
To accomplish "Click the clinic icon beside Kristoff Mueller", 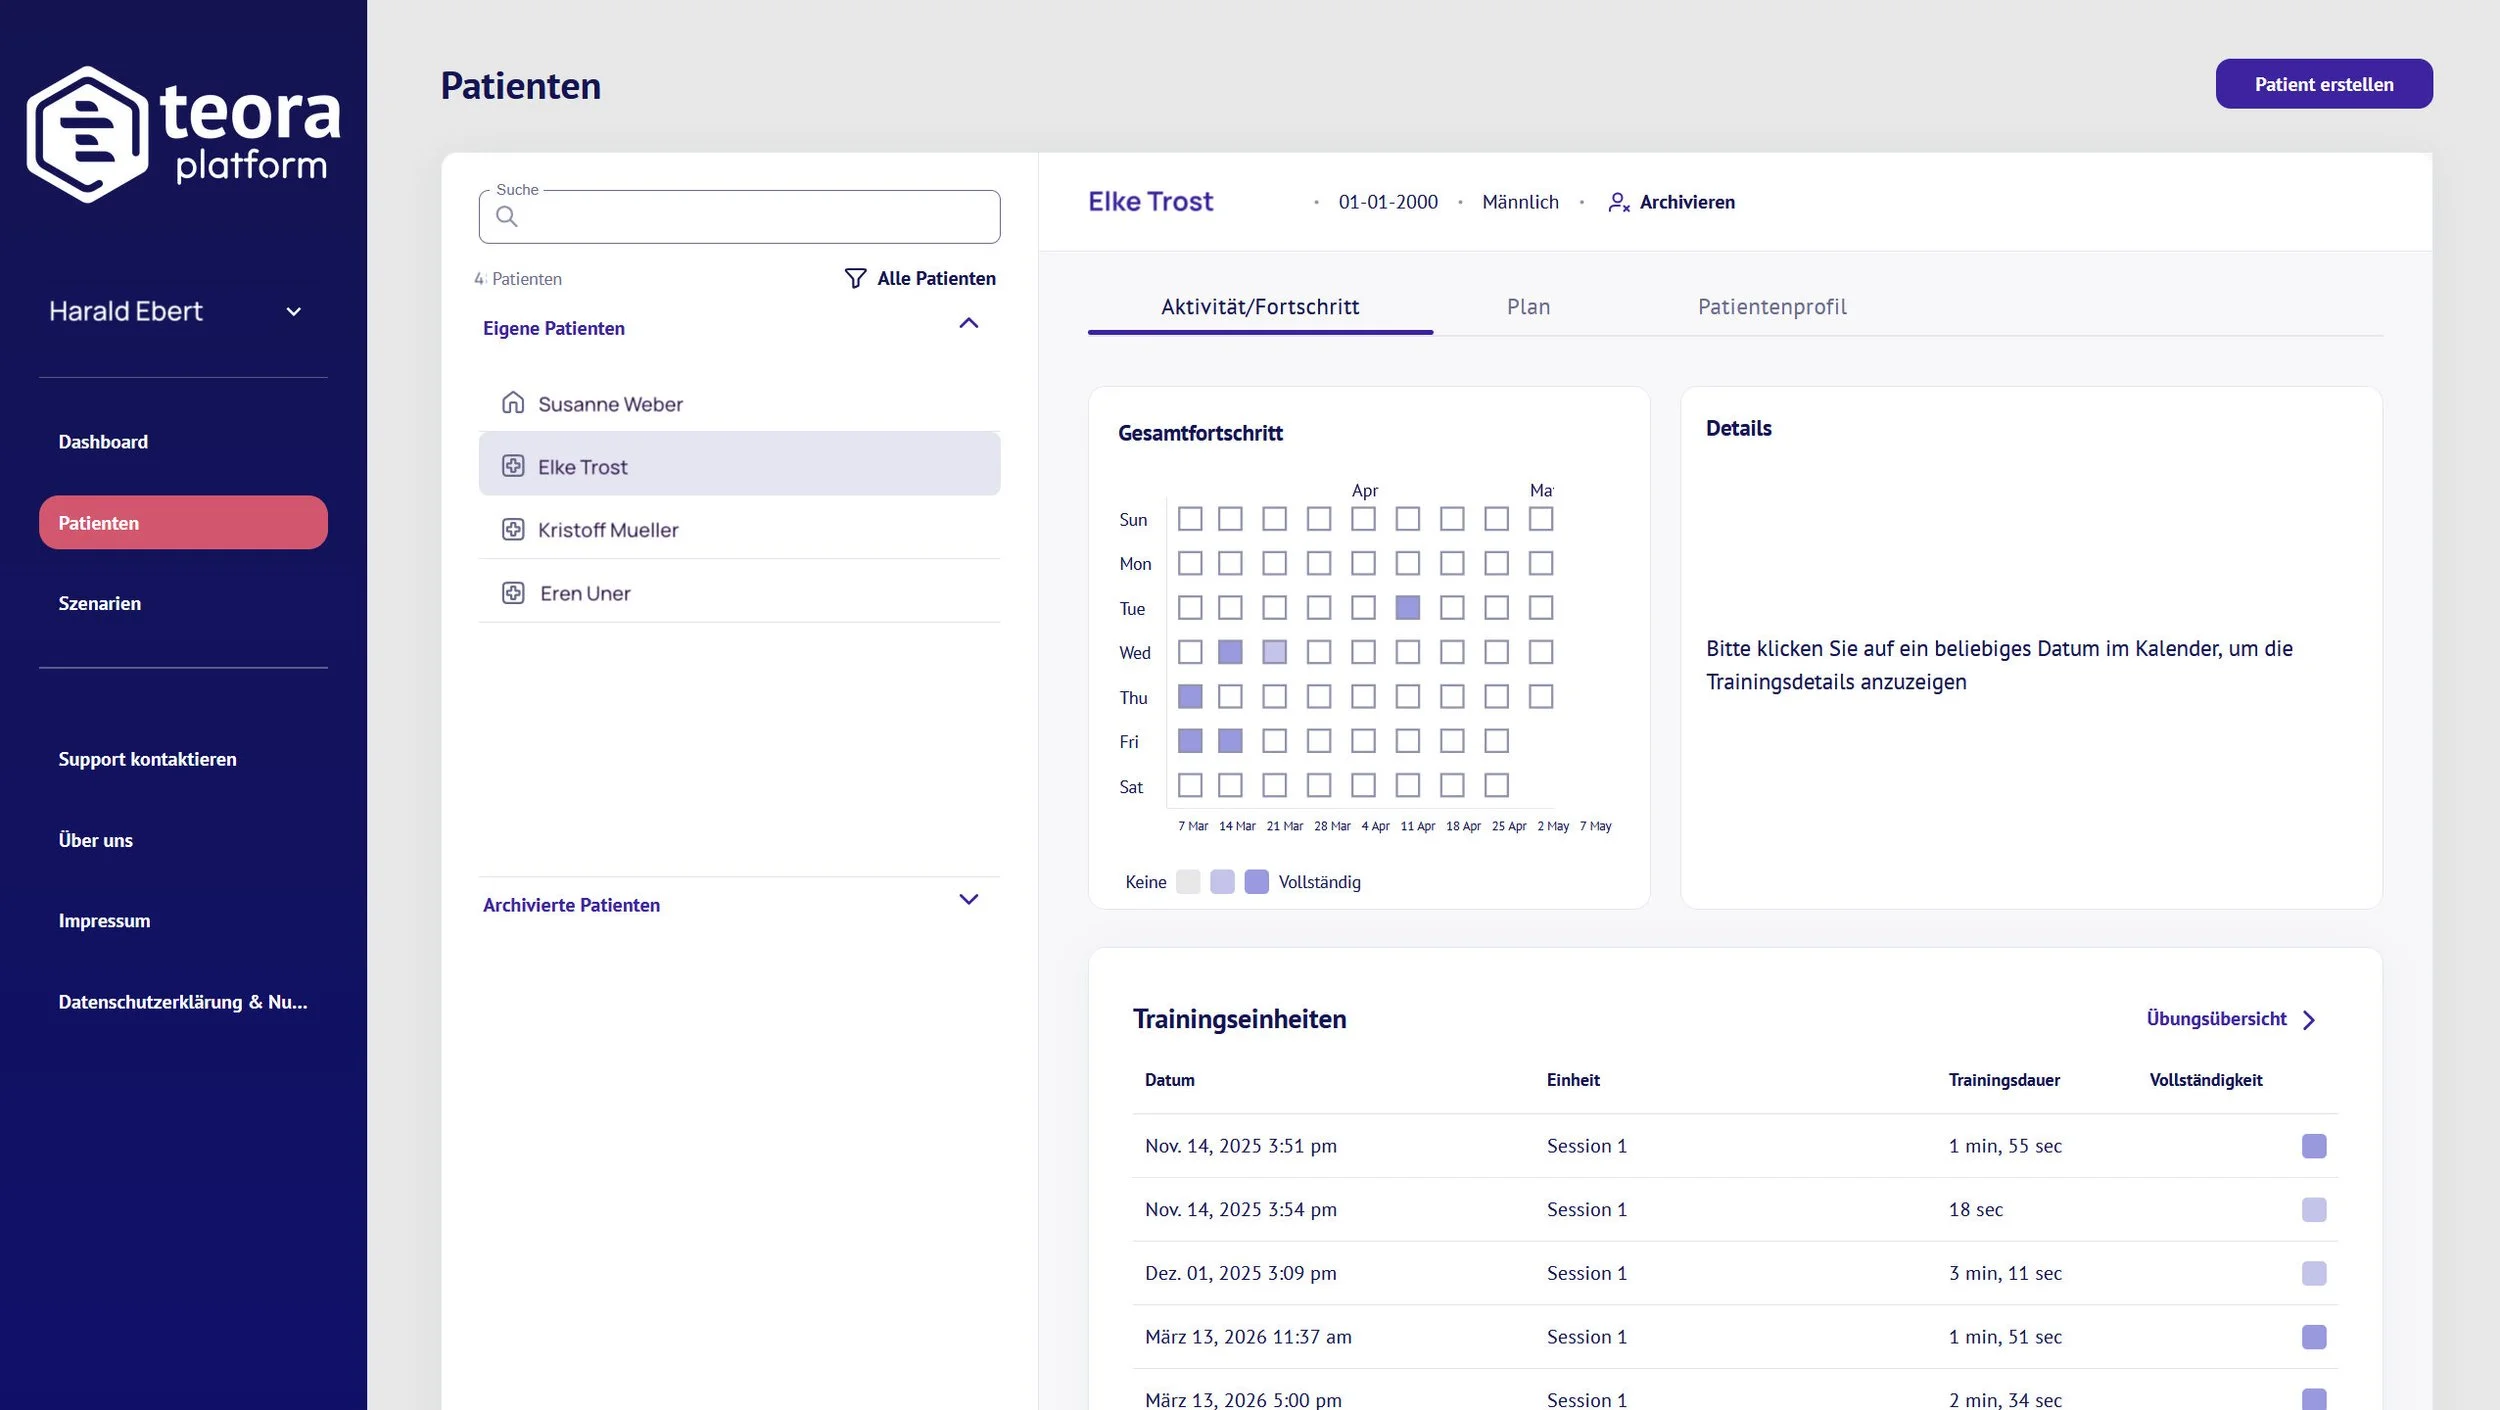I will 513,529.
